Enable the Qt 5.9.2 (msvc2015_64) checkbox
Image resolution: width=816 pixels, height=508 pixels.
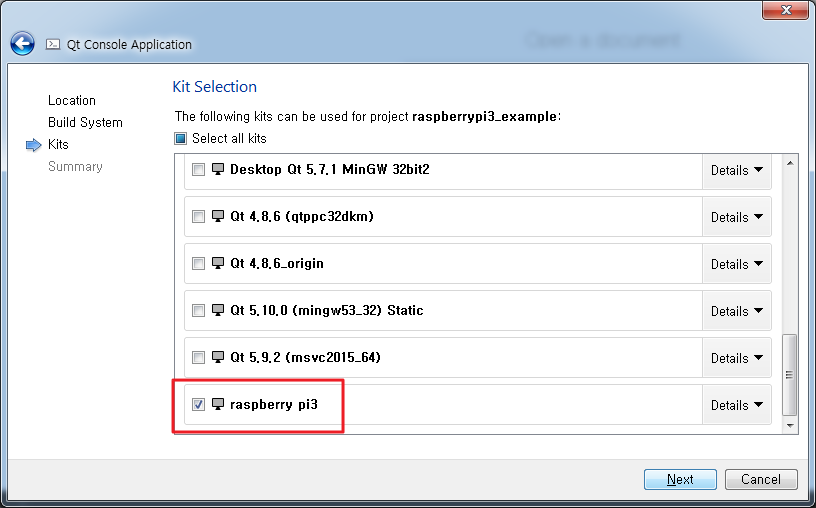point(198,358)
